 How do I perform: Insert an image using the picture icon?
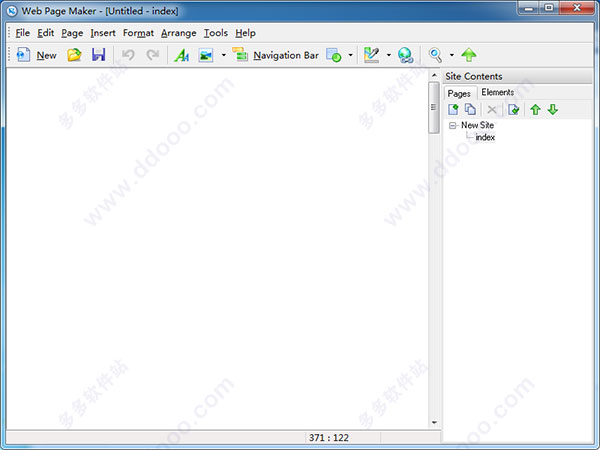coord(206,55)
